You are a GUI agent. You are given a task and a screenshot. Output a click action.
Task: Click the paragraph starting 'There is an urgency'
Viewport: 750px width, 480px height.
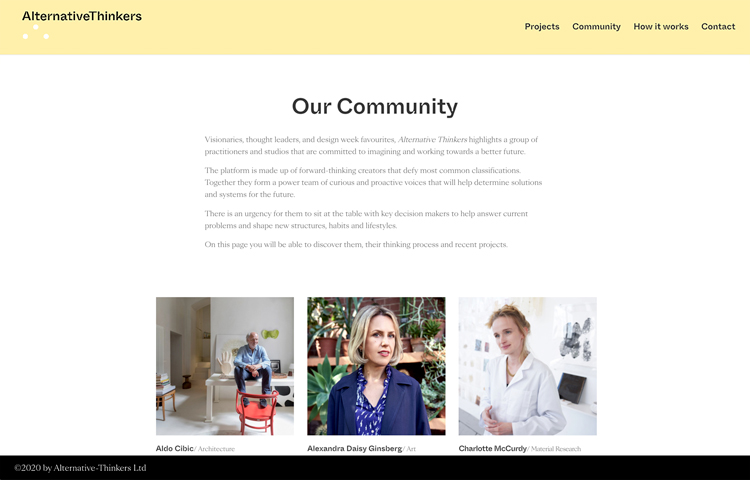366,219
